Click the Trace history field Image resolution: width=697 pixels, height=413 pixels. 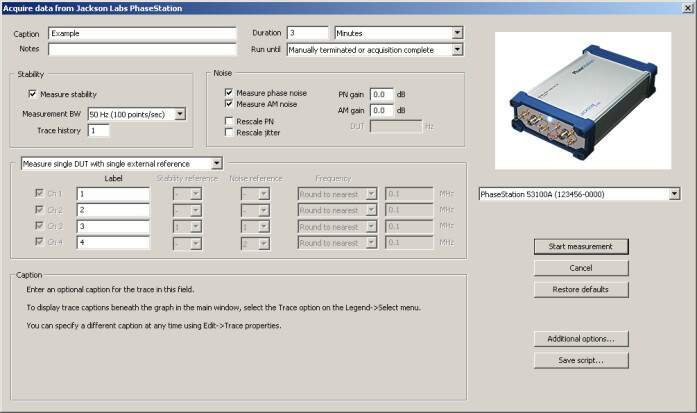click(99, 130)
